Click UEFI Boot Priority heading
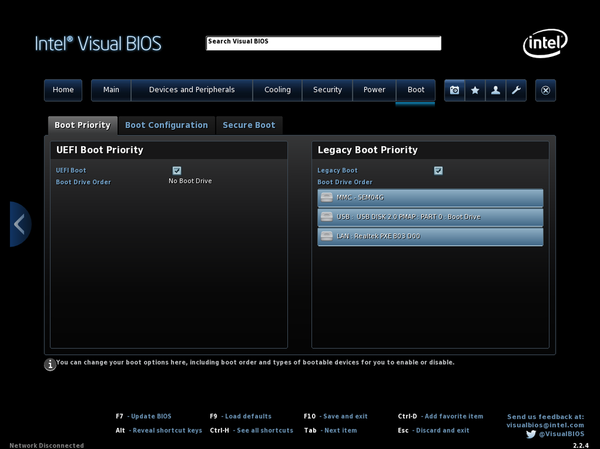This screenshot has height=449, width=600. click(99, 150)
